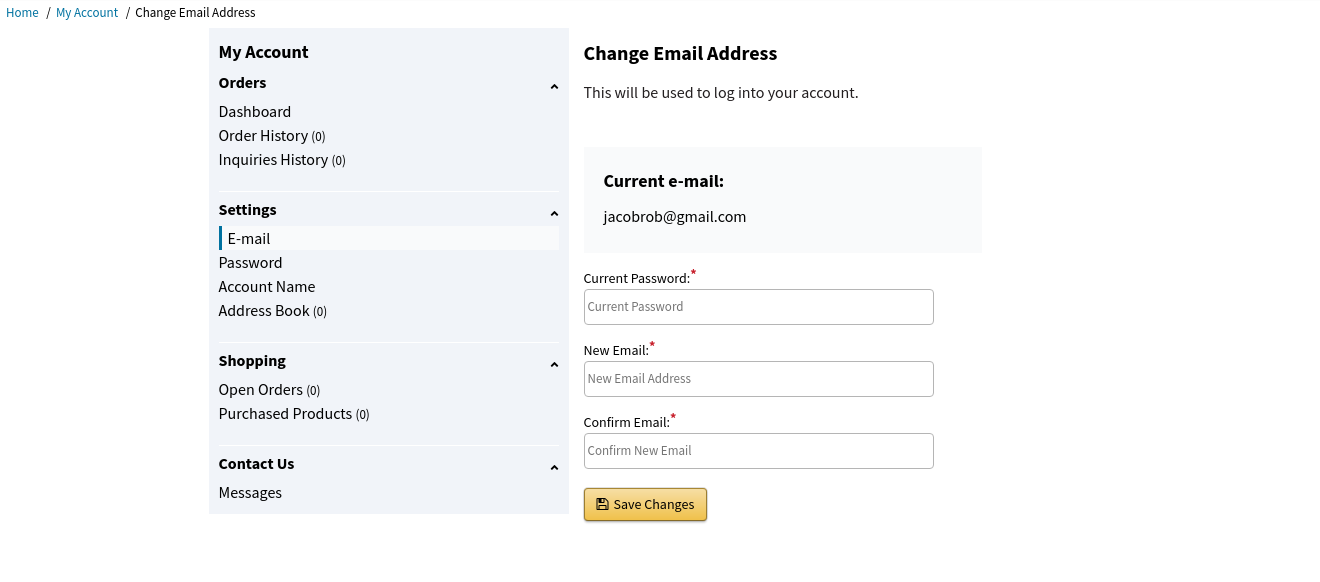Open the Address Book
Screen dimensions: 1320x582
click(x=264, y=311)
